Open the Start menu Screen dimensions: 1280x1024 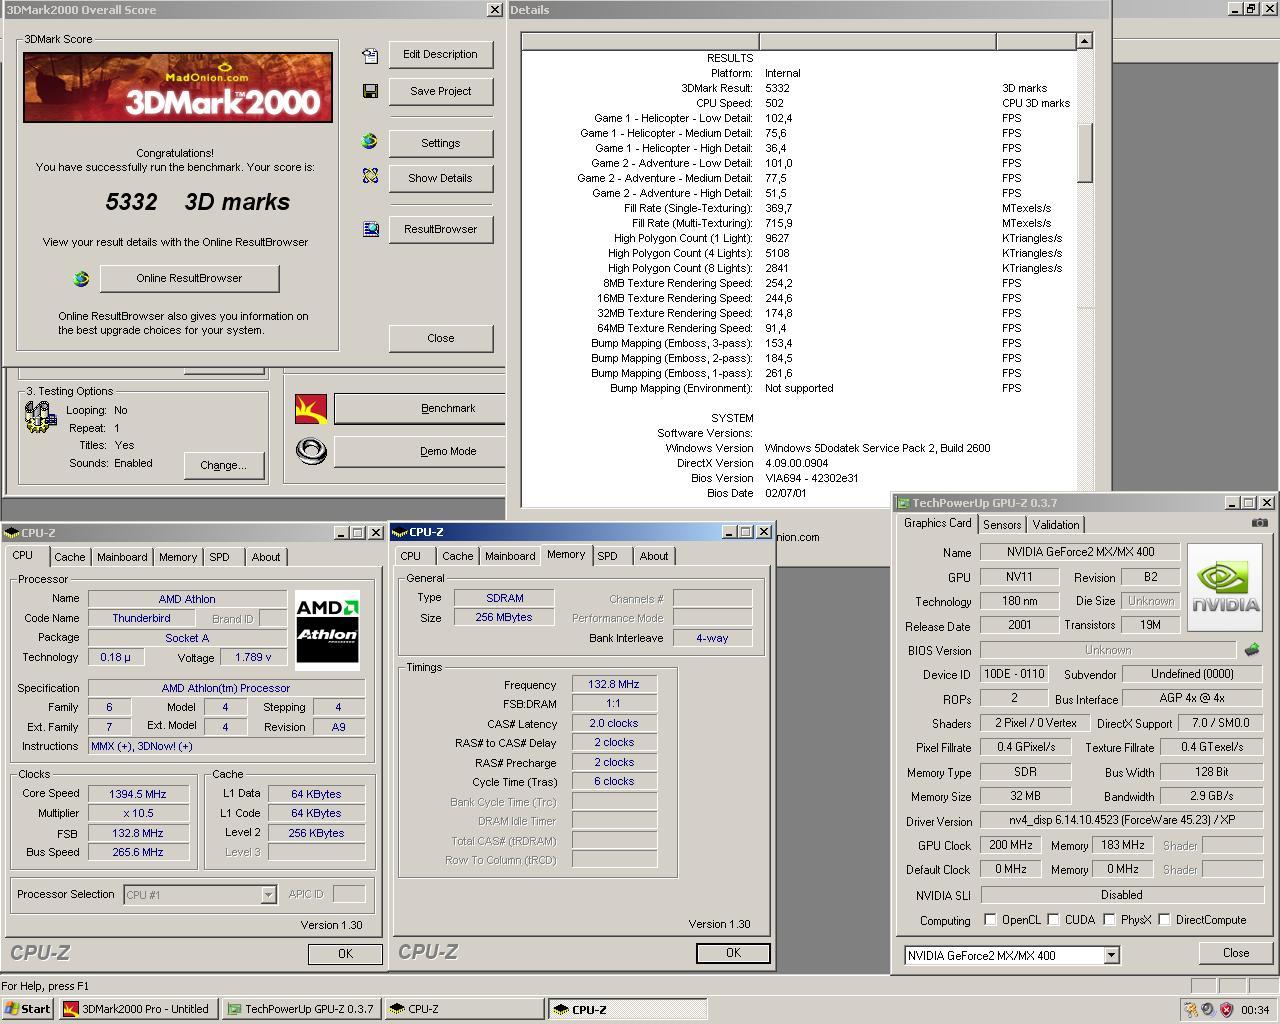28,1009
